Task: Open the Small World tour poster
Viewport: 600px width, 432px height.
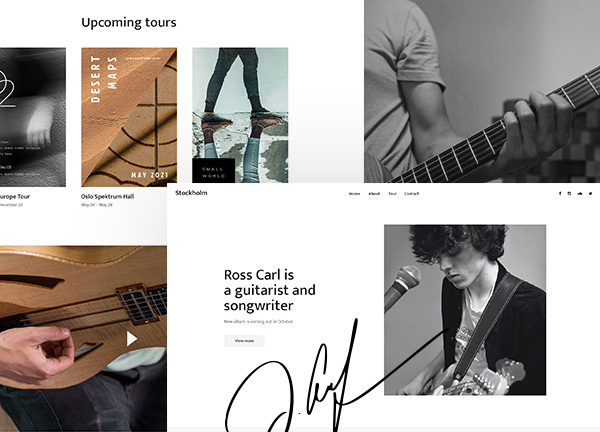Action: (x=240, y=115)
